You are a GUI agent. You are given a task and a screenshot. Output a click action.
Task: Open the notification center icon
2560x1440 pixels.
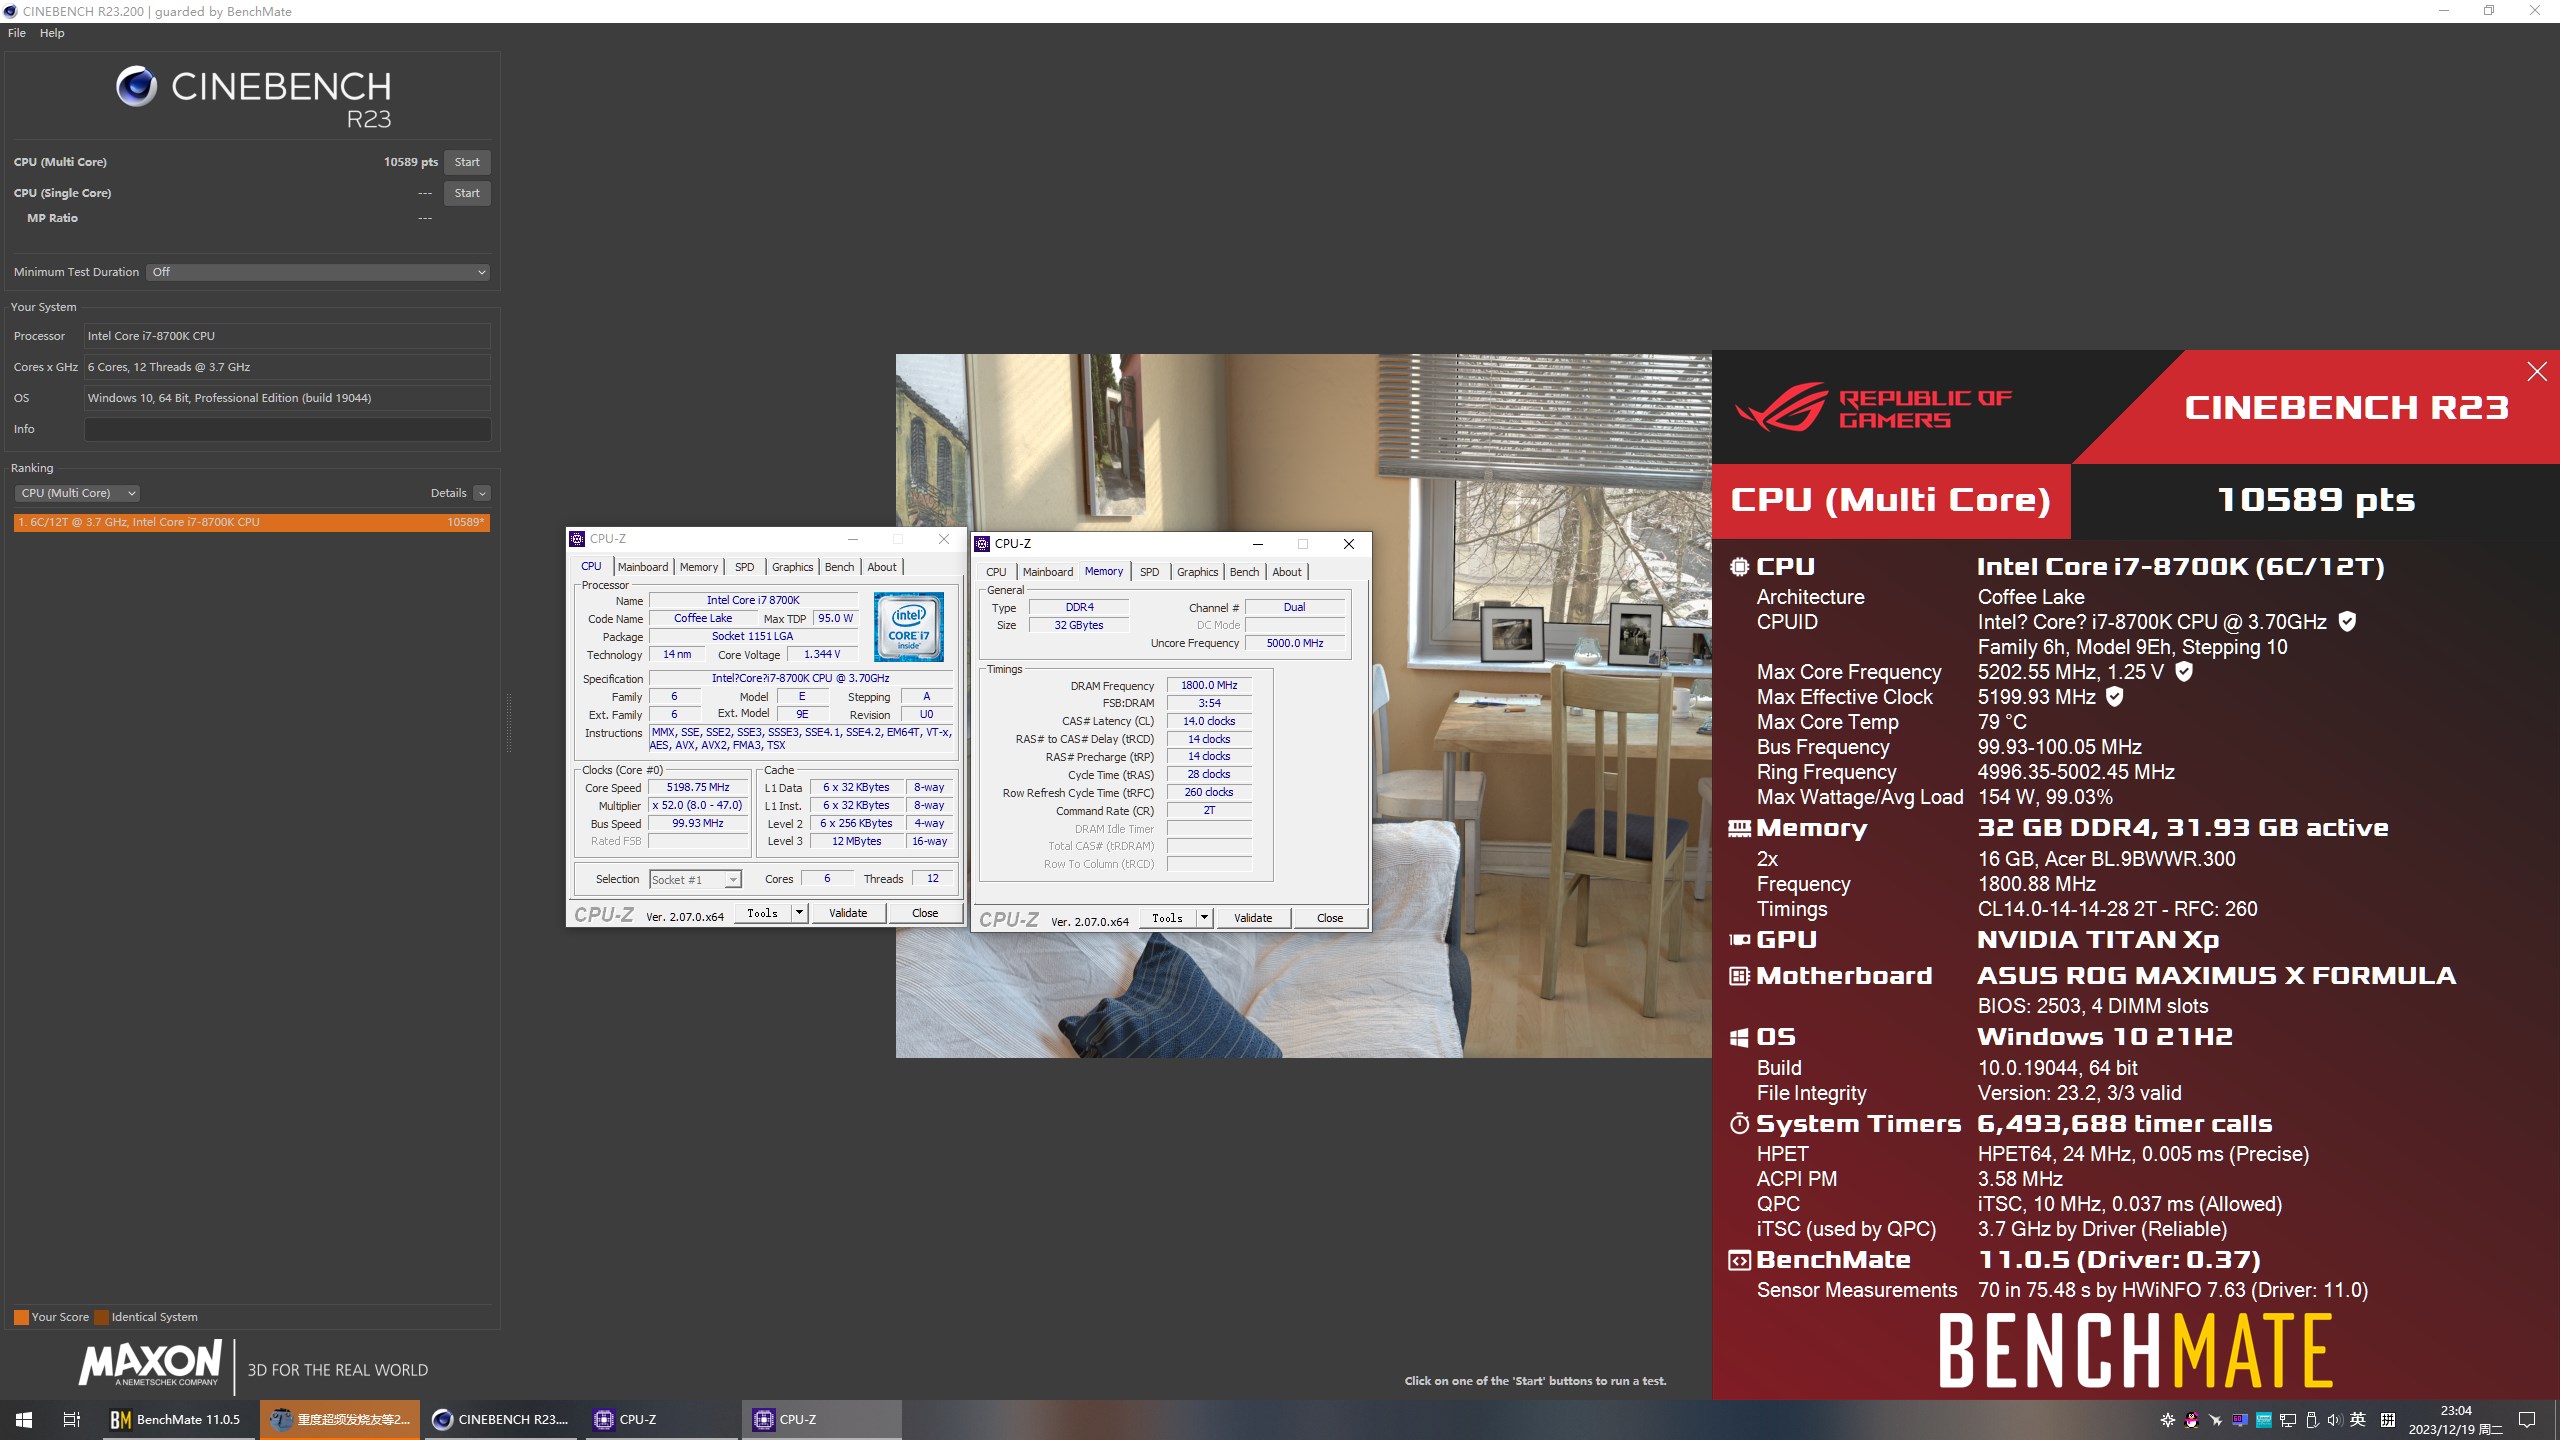click(x=2527, y=1420)
